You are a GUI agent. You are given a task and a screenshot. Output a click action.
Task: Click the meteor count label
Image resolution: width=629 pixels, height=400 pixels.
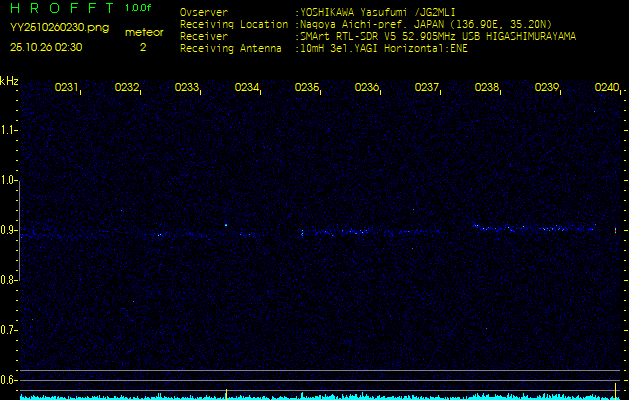point(142,33)
